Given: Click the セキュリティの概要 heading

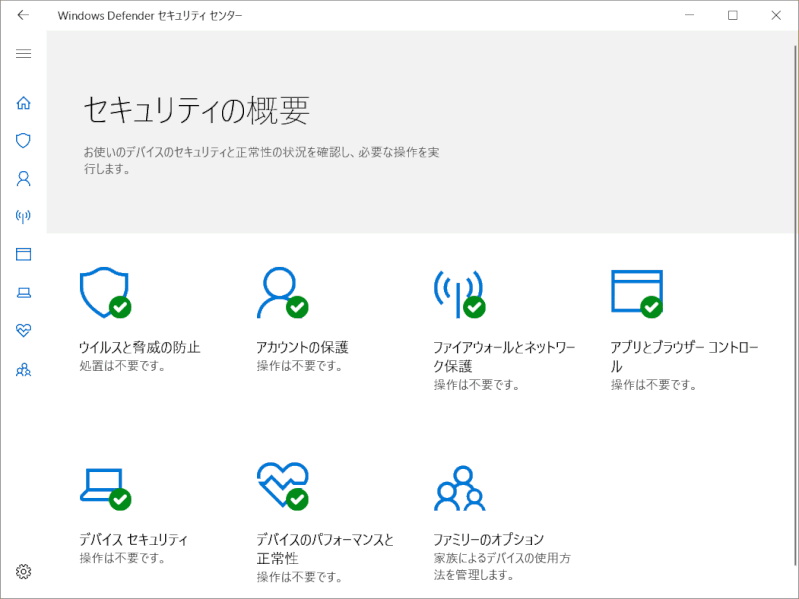Looking at the screenshot, I should (196, 111).
